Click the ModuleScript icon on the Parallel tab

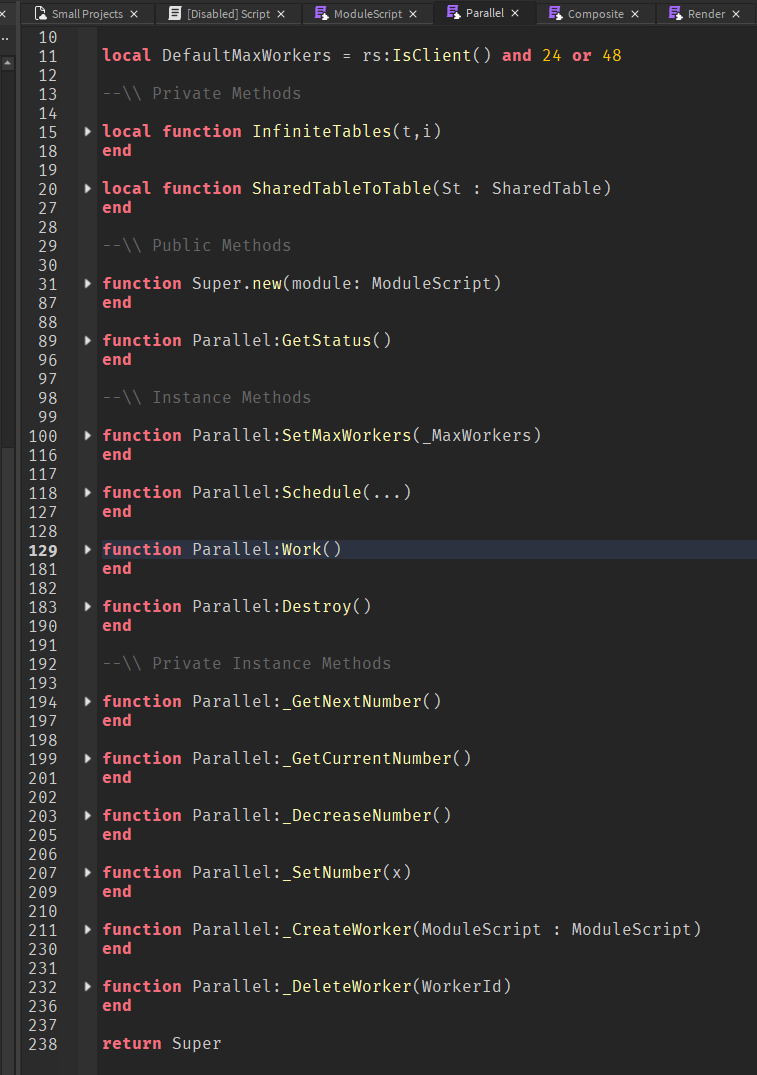pos(452,14)
